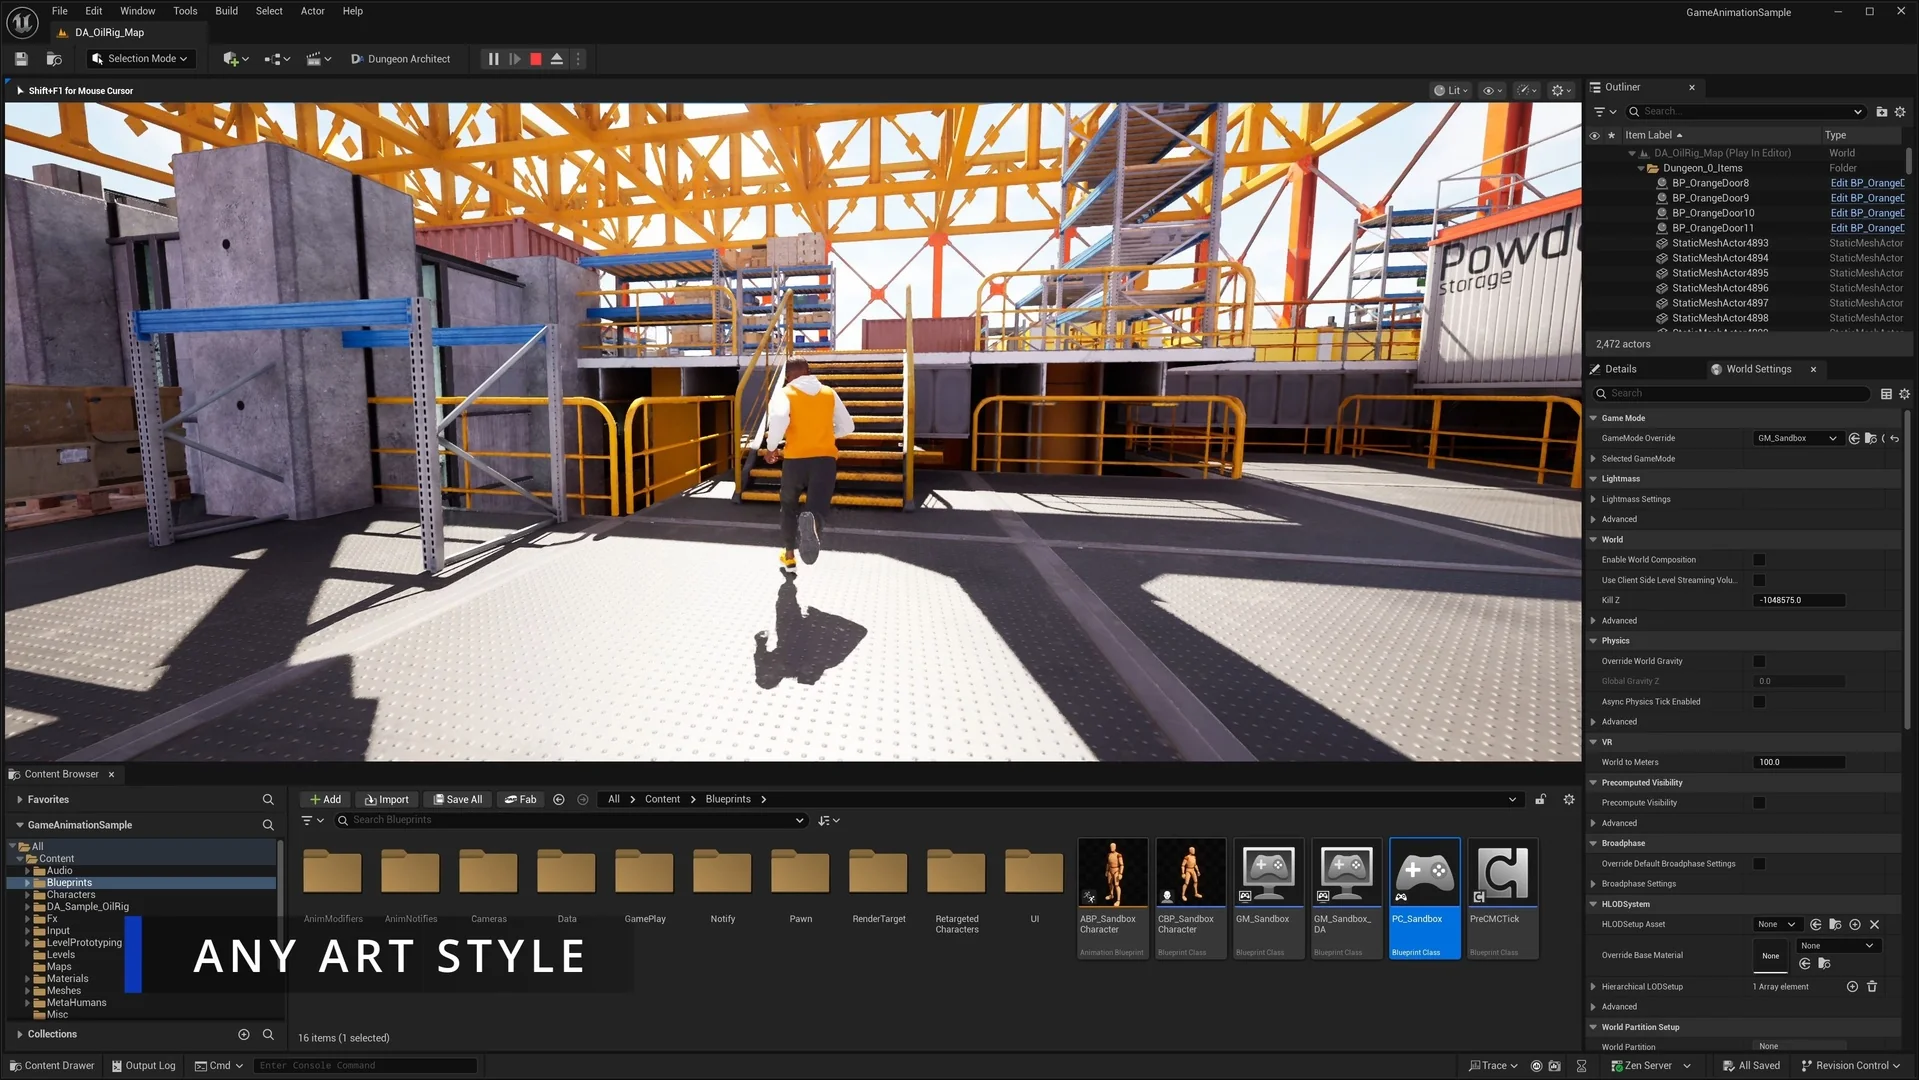This screenshot has height=1080, width=1919.
Task: Open the Lit view mode dropdown
Action: pyautogui.click(x=1450, y=90)
